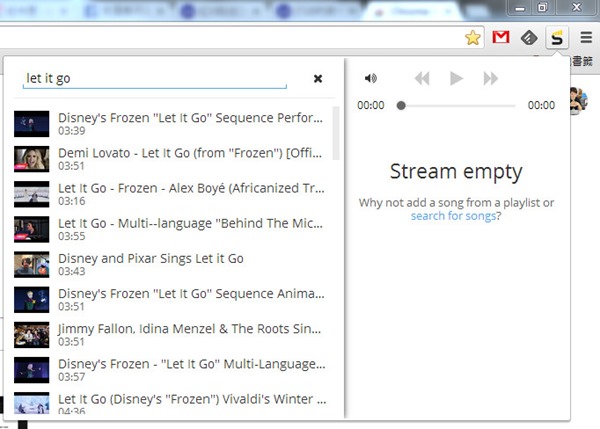Mute audio with the speaker volume icon
This screenshot has height=429, width=600.
coord(370,78)
